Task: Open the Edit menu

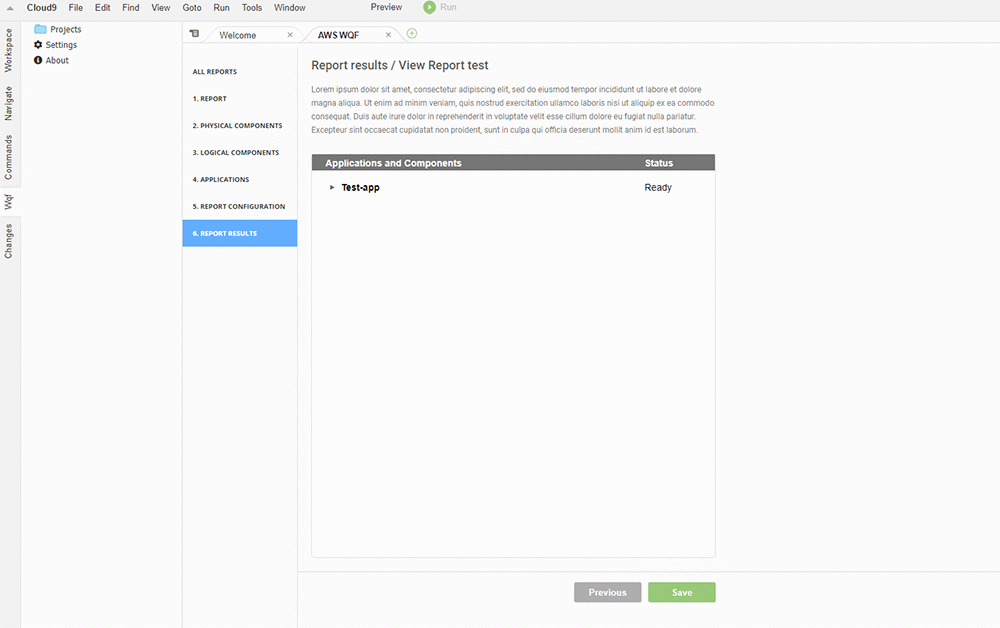Action: point(103,8)
